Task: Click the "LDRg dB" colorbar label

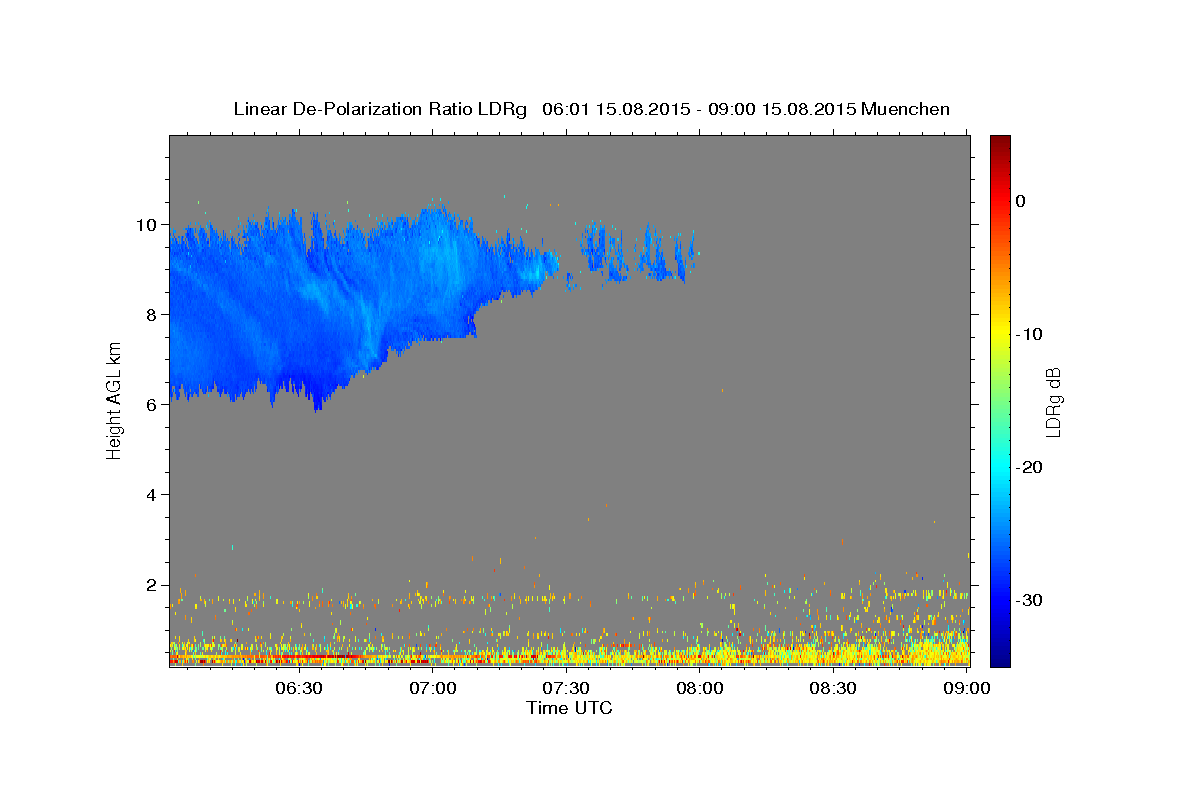Action: point(1053,402)
